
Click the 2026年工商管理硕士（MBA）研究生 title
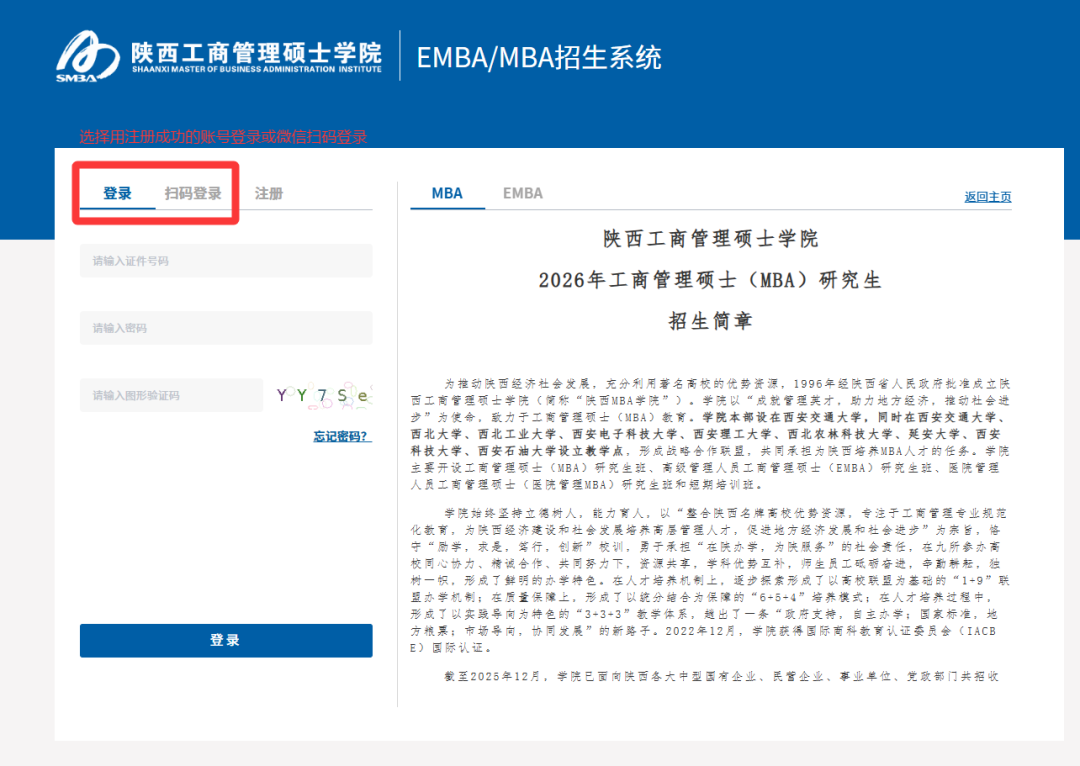point(716,280)
